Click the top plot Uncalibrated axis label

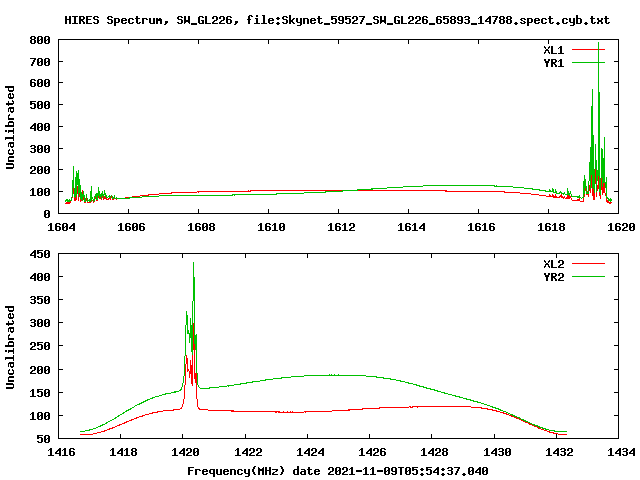point(10,127)
